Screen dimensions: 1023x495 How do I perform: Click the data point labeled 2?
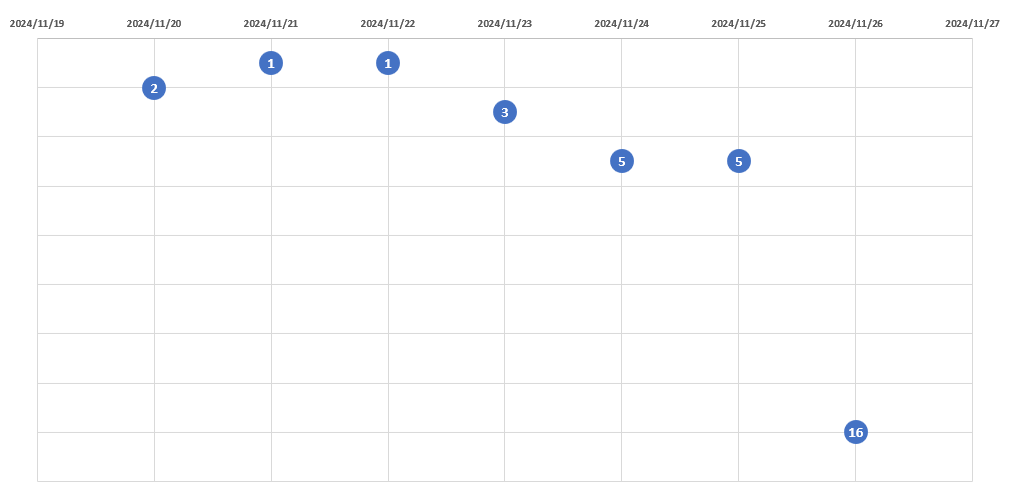coord(154,88)
